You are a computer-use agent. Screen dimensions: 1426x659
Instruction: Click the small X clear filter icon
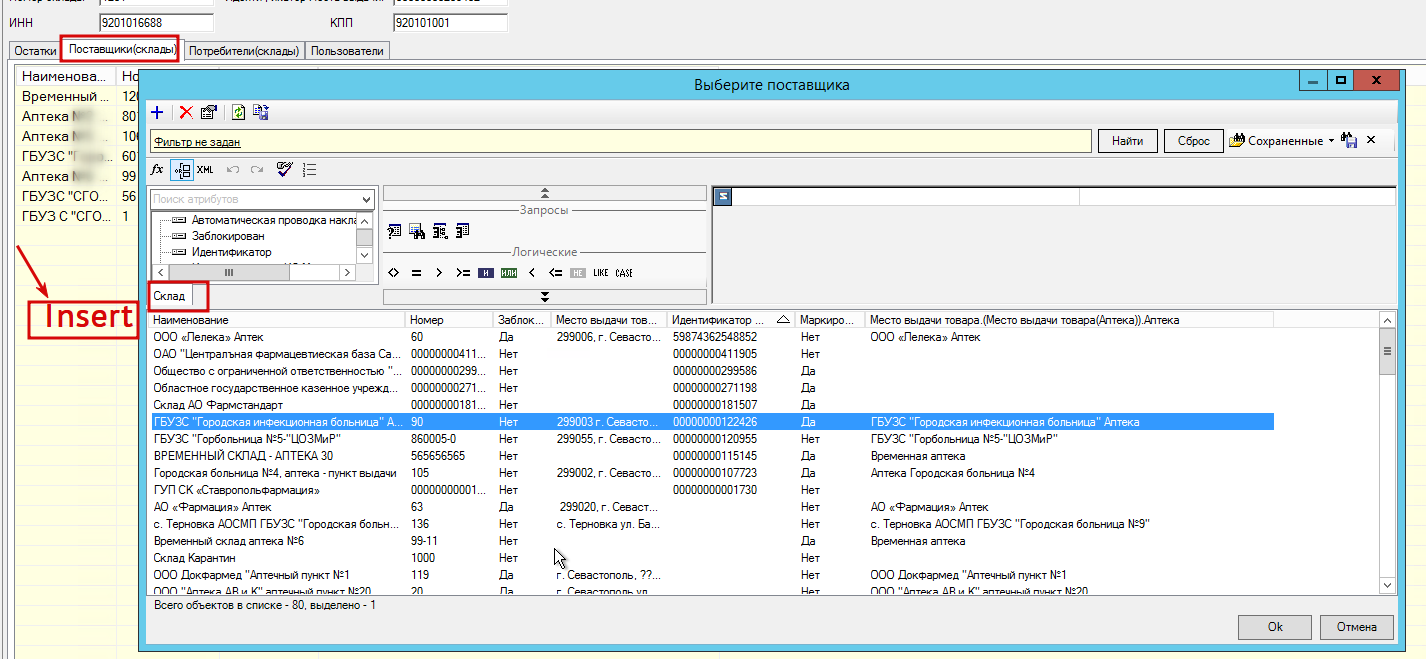(1371, 140)
